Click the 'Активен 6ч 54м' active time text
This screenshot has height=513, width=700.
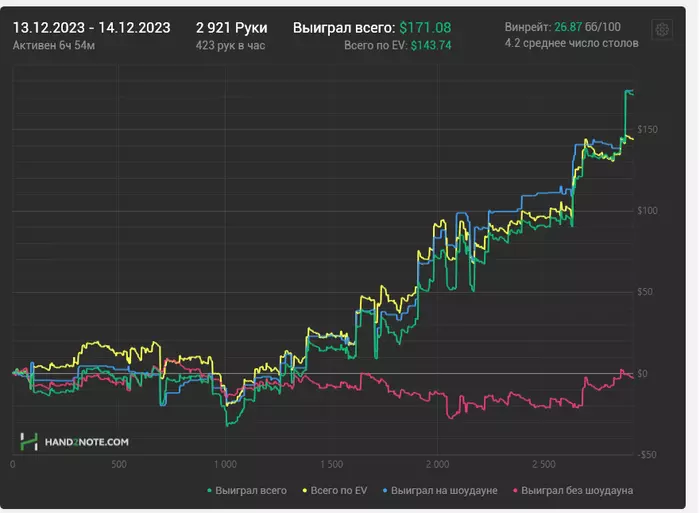tap(54, 45)
